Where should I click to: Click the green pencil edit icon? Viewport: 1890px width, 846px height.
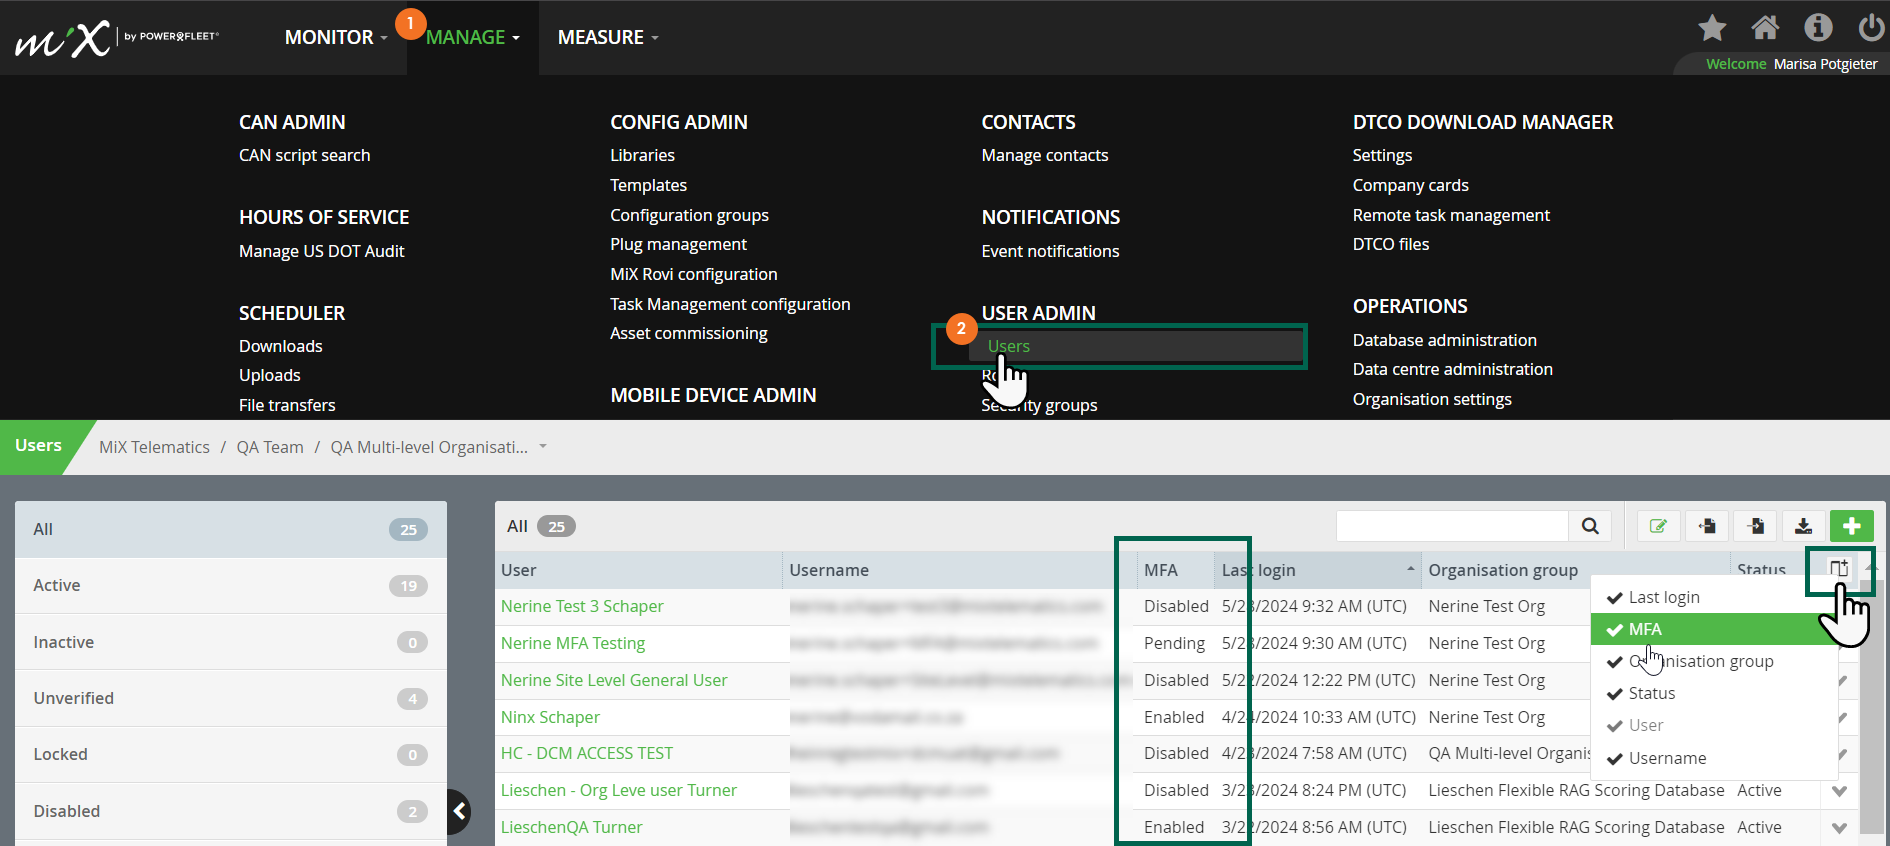click(x=1658, y=526)
